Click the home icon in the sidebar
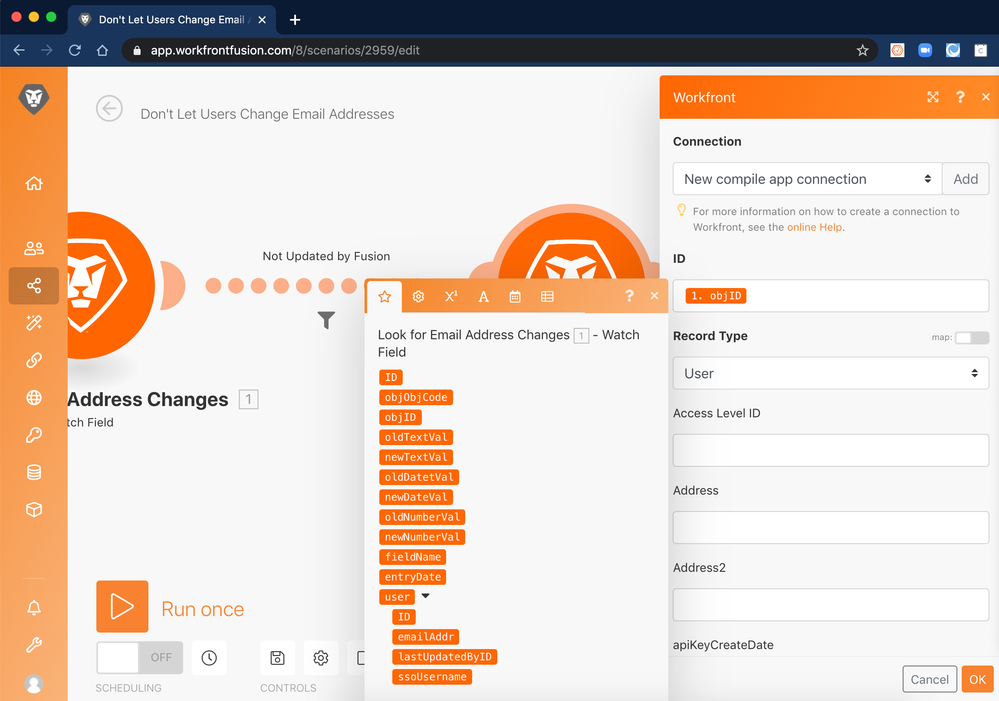The image size is (999, 701). (x=34, y=183)
